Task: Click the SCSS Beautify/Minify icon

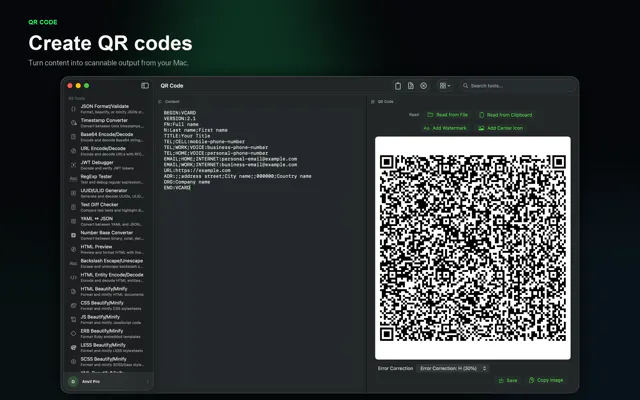Action: 73,362
